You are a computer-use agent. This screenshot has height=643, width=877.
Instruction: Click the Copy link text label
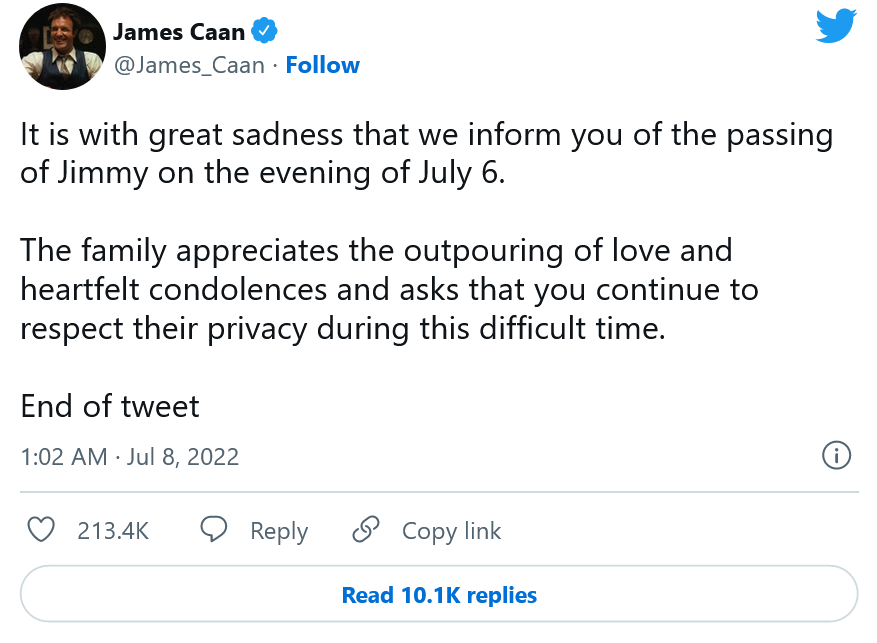pos(451,531)
